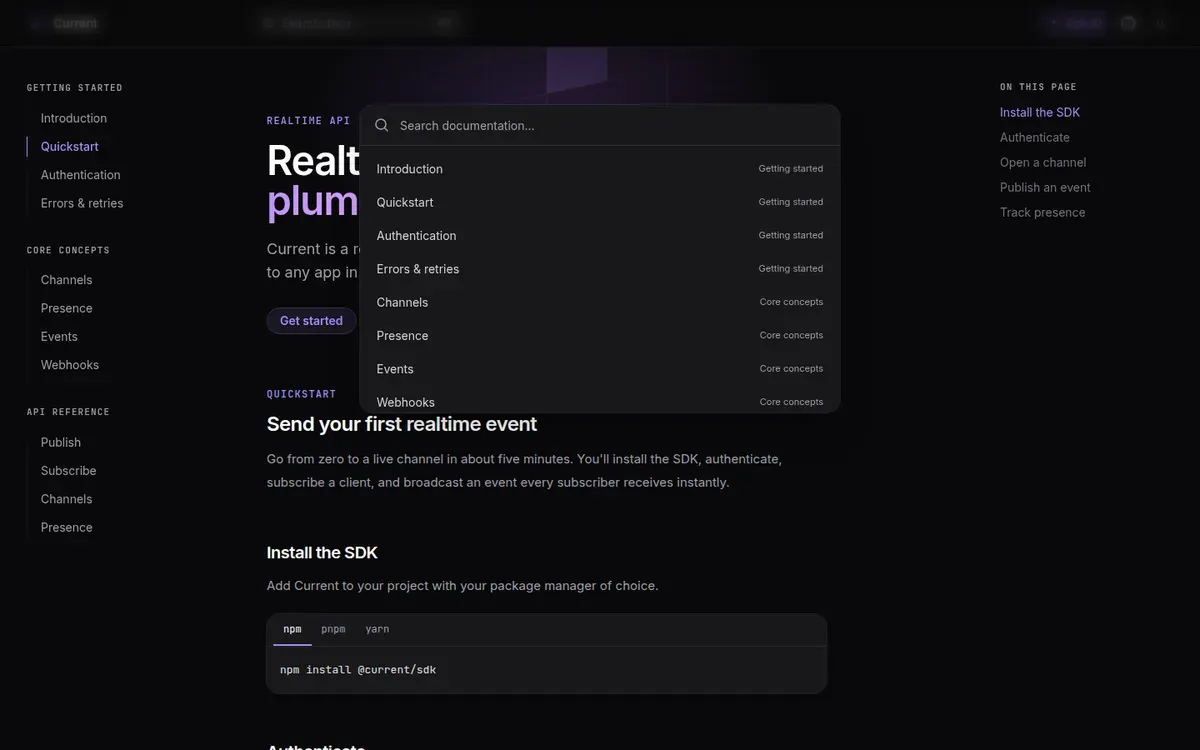
Task: Open Presence under Core Concepts in the sidebar
Action: (x=67, y=308)
